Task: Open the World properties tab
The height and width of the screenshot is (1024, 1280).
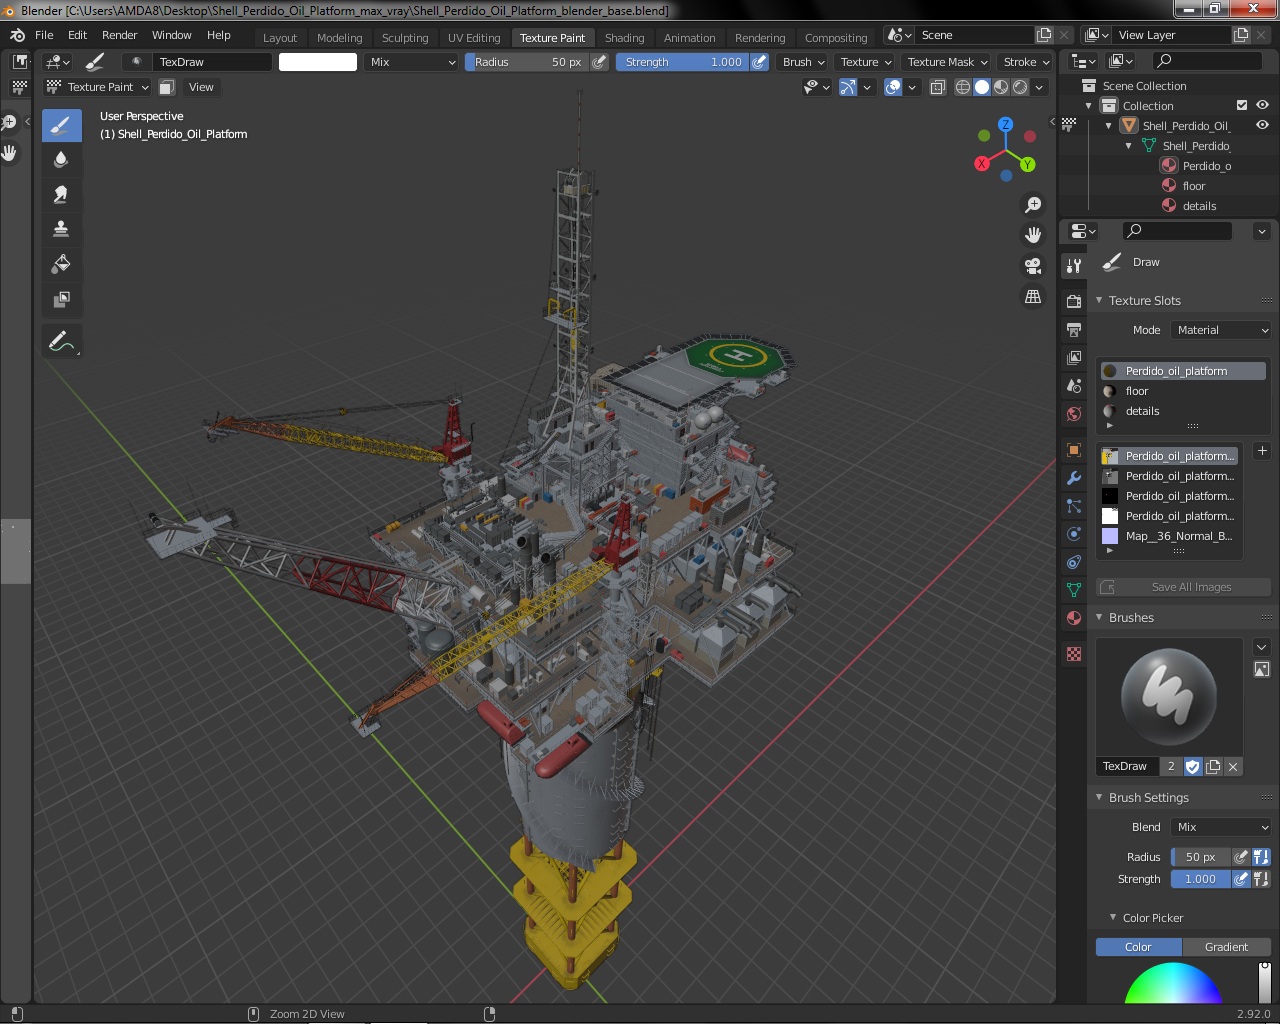Action: pos(1074,413)
